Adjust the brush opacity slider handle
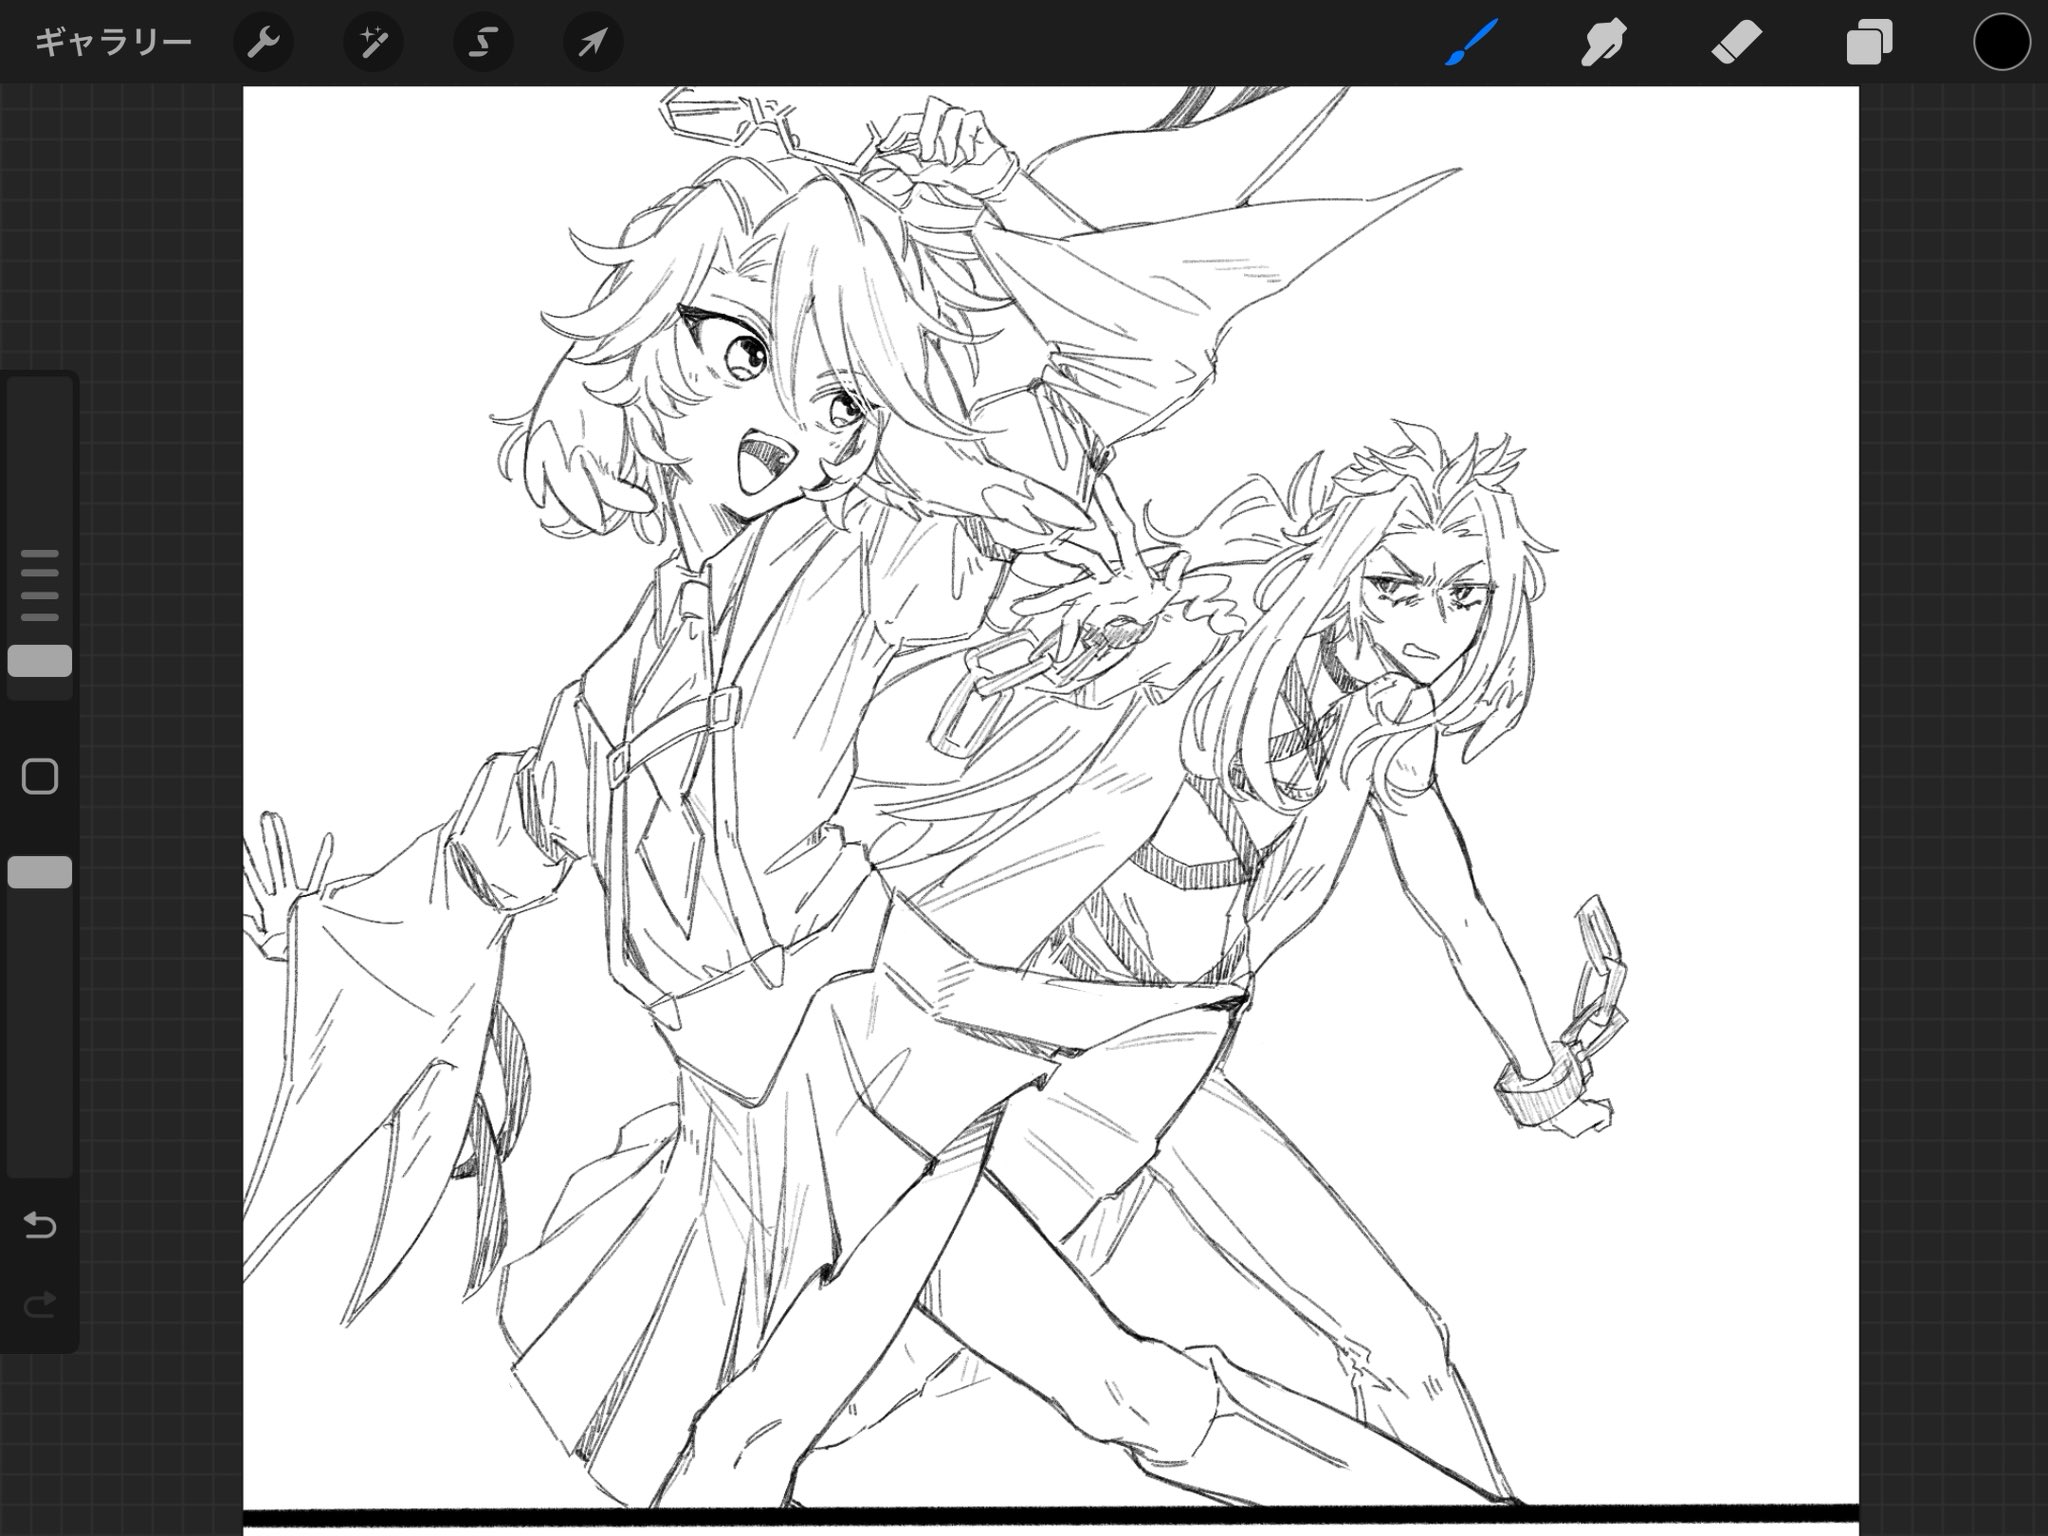 tap(40, 872)
